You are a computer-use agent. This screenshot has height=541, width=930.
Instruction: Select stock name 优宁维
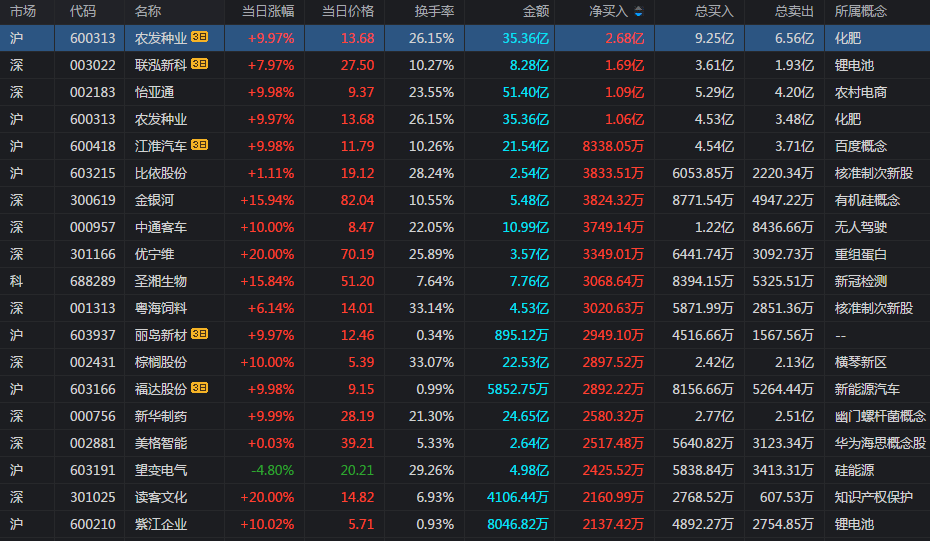tap(154, 254)
